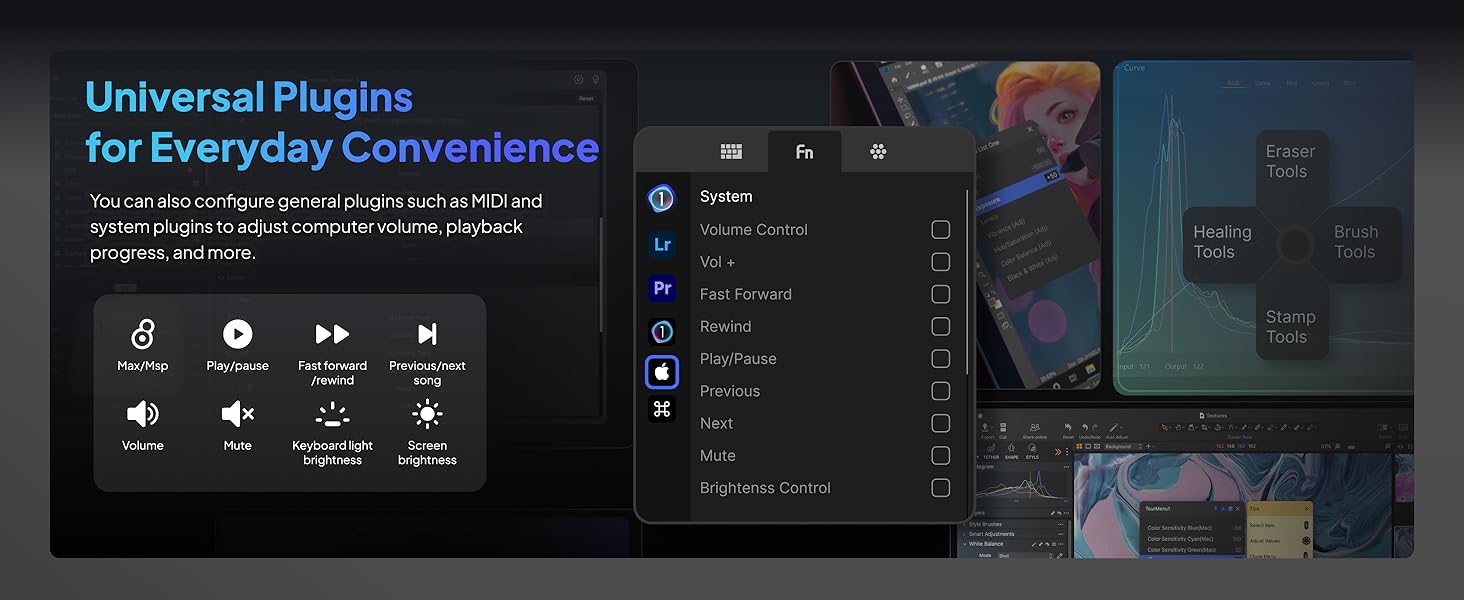Click the Screen brightness sun icon
Image resolution: width=1464 pixels, height=600 pixels.
pyautogui.click(x=427, y=414)
